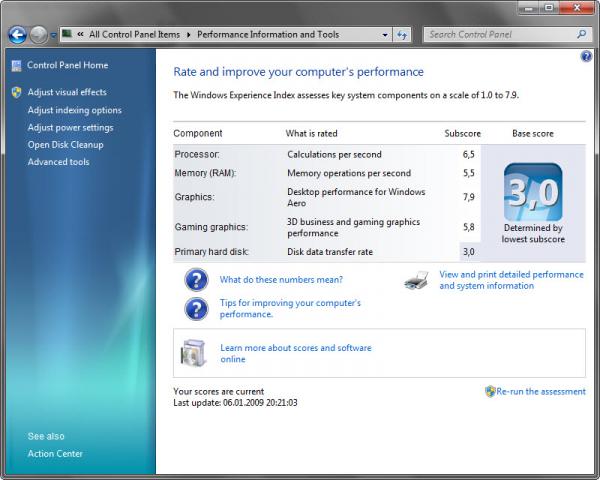Click the Primary hard disk subscore 3,0
Viewport: 600px width, 480px height.
click(469, 252)
